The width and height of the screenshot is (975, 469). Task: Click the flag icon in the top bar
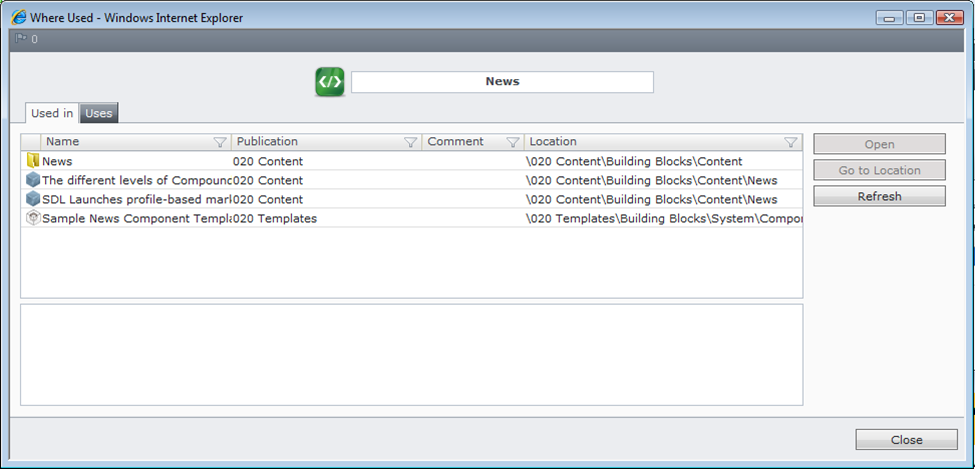click(20, 39)
